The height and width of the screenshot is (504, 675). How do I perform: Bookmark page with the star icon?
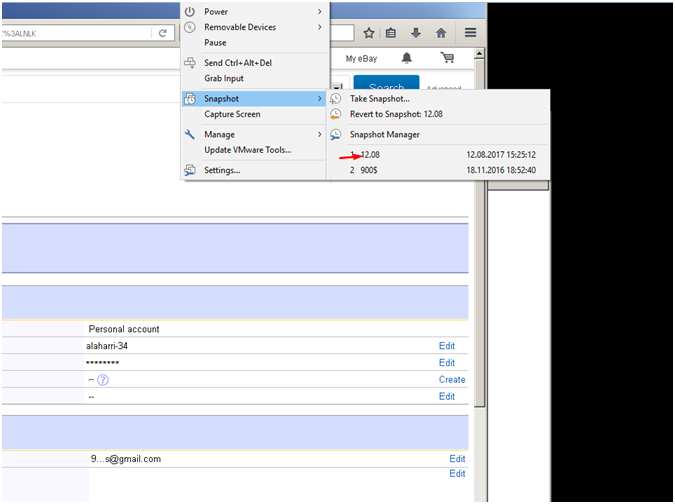pos(368,33)
